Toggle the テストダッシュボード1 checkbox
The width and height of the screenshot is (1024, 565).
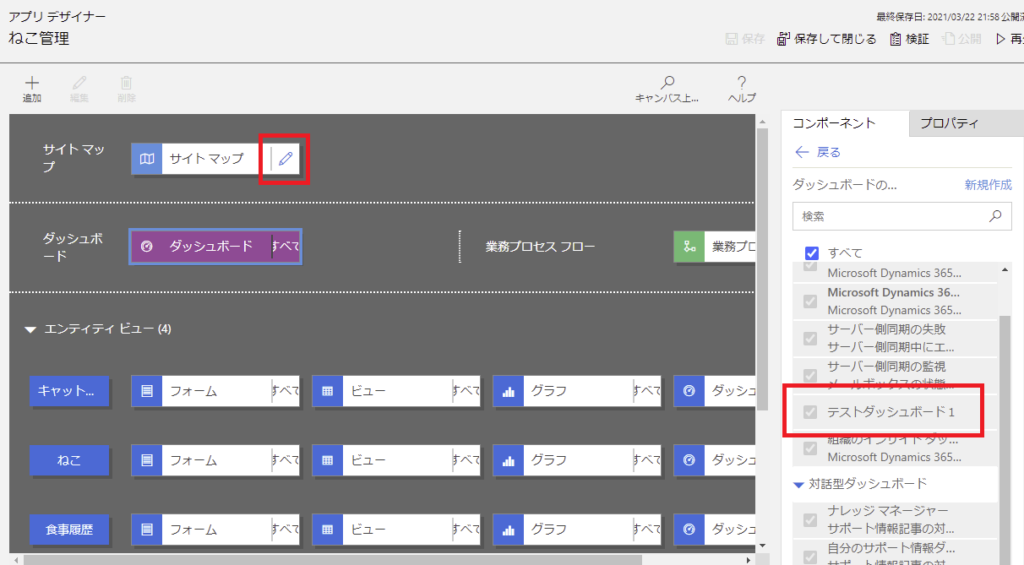(810, 412)
